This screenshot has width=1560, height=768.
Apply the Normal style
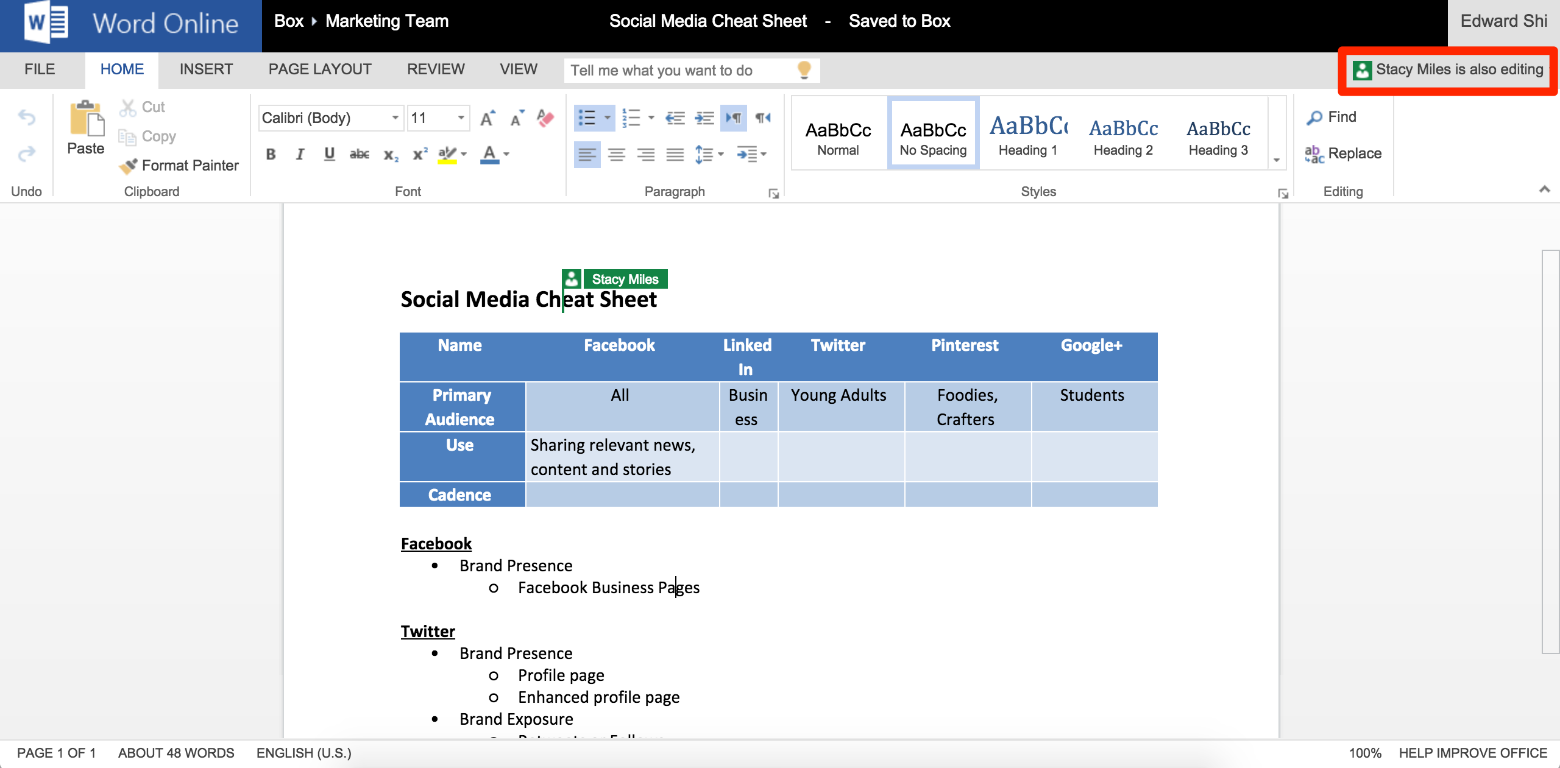838,133
